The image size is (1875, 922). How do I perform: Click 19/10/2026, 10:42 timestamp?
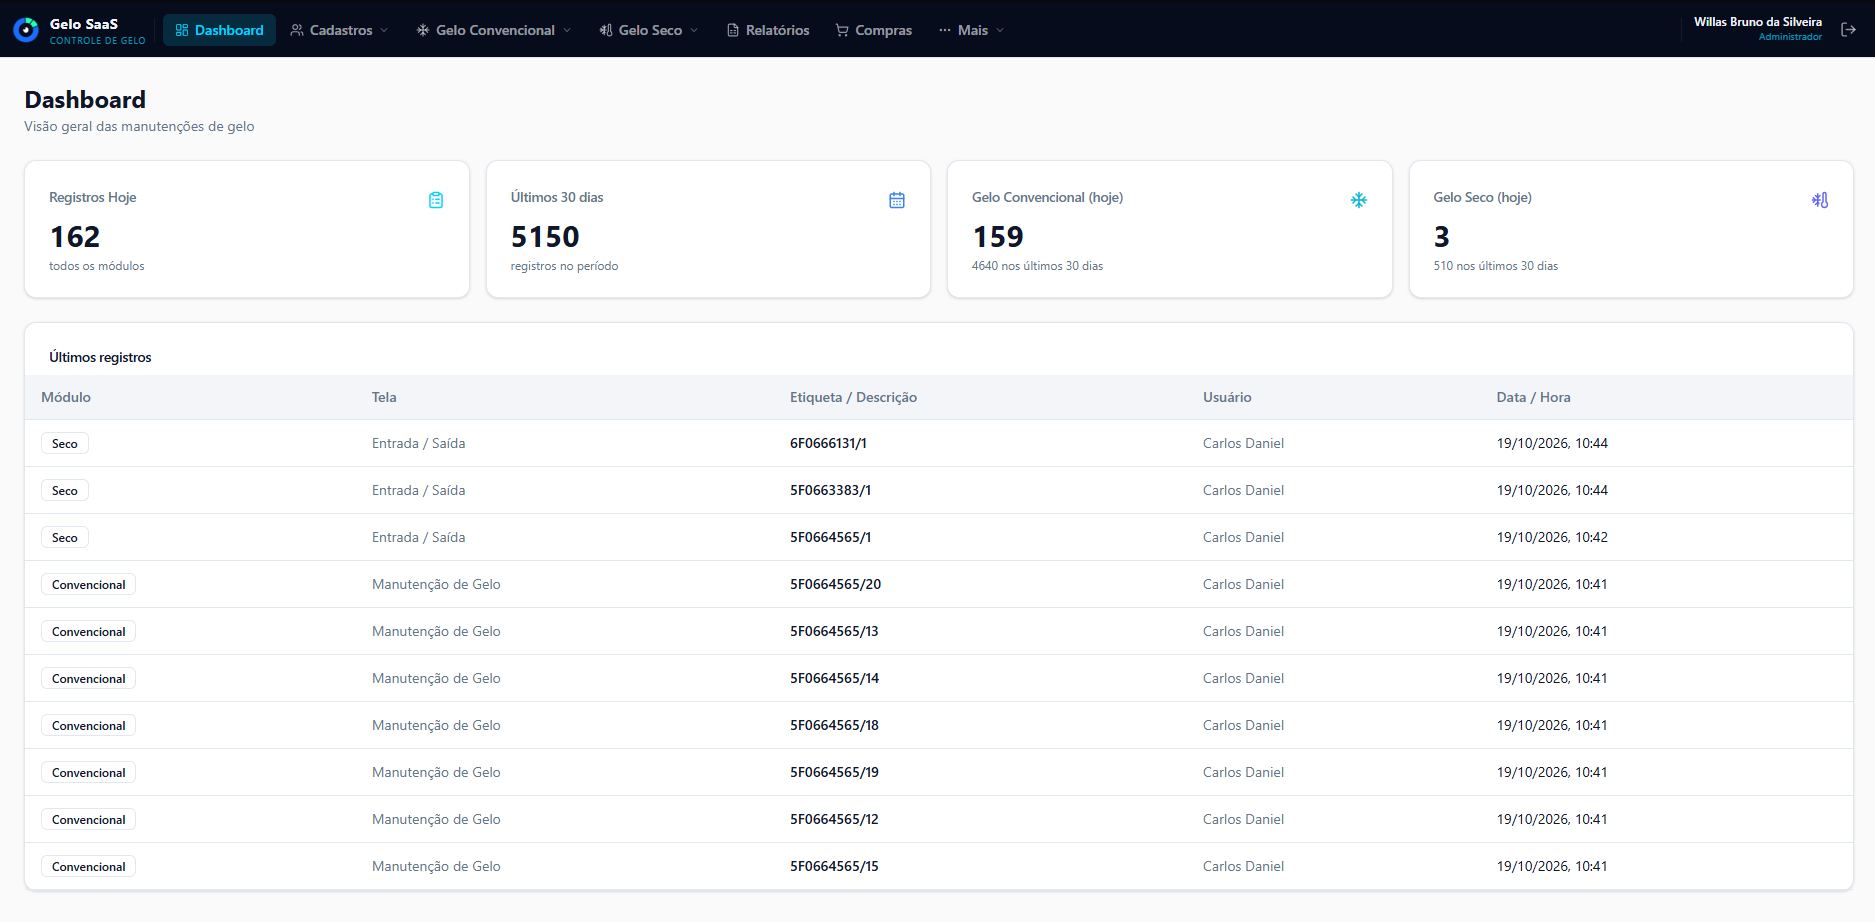[1552, 537]
